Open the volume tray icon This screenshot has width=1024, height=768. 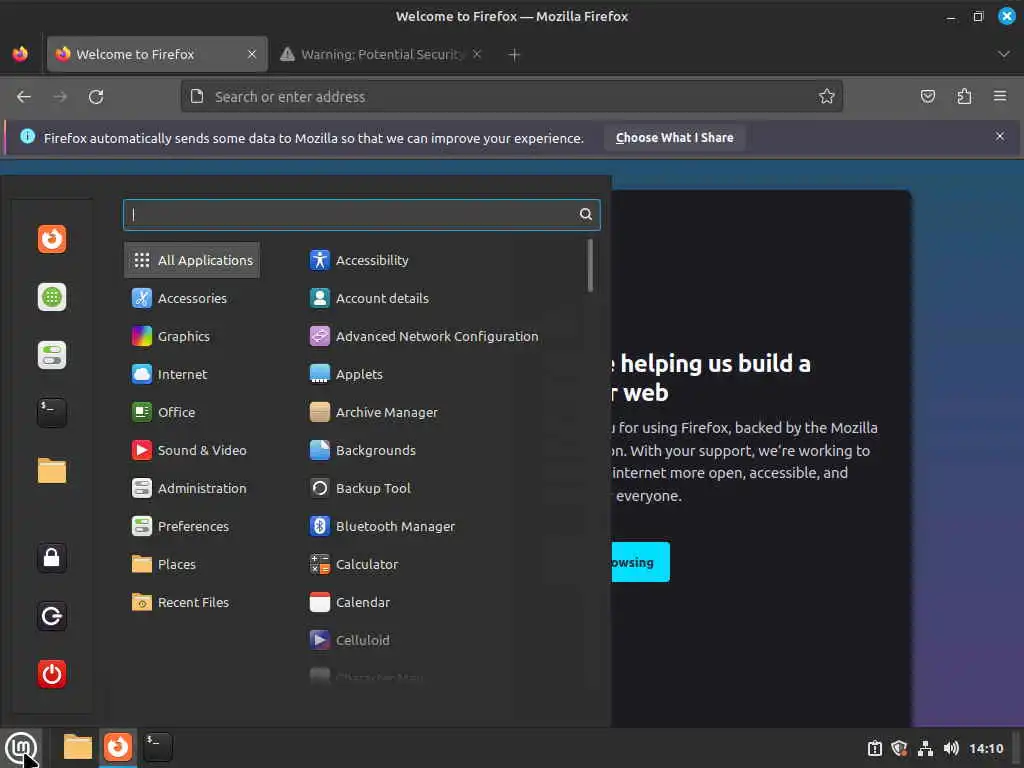951,748
